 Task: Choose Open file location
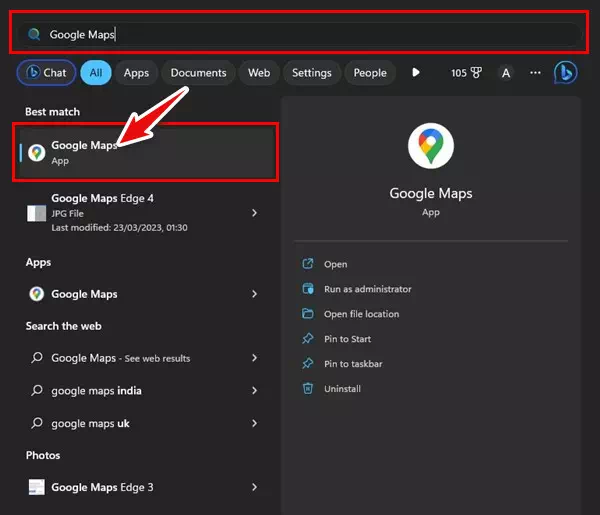pos(362,314)
